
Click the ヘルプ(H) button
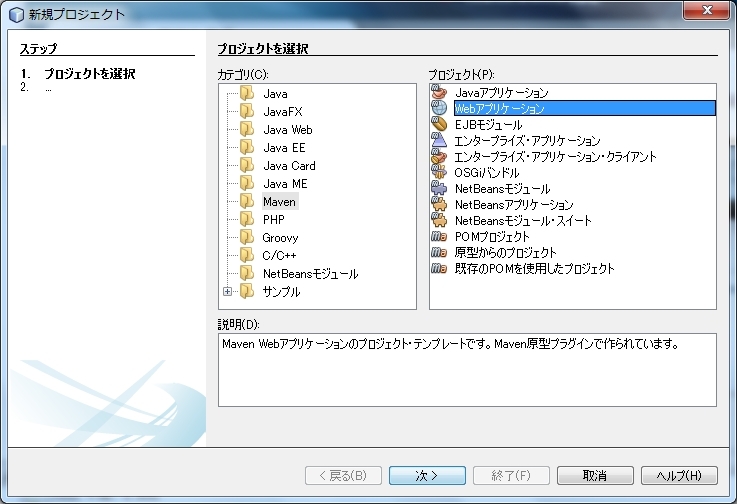tap(679, 475)
